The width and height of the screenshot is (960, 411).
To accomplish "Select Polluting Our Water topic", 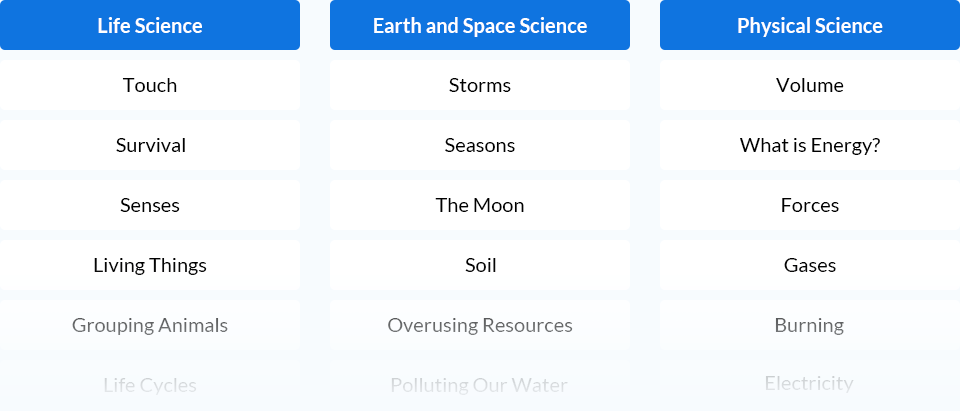I will (480, 385).
